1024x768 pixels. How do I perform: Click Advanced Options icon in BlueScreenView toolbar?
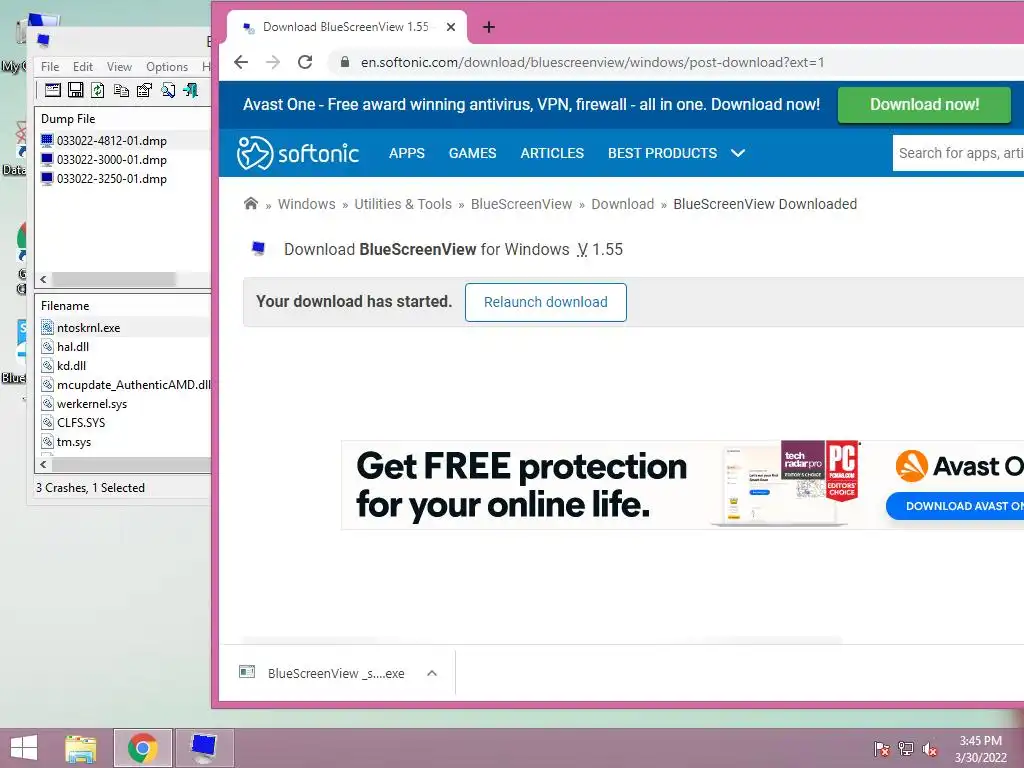[52, 90]
